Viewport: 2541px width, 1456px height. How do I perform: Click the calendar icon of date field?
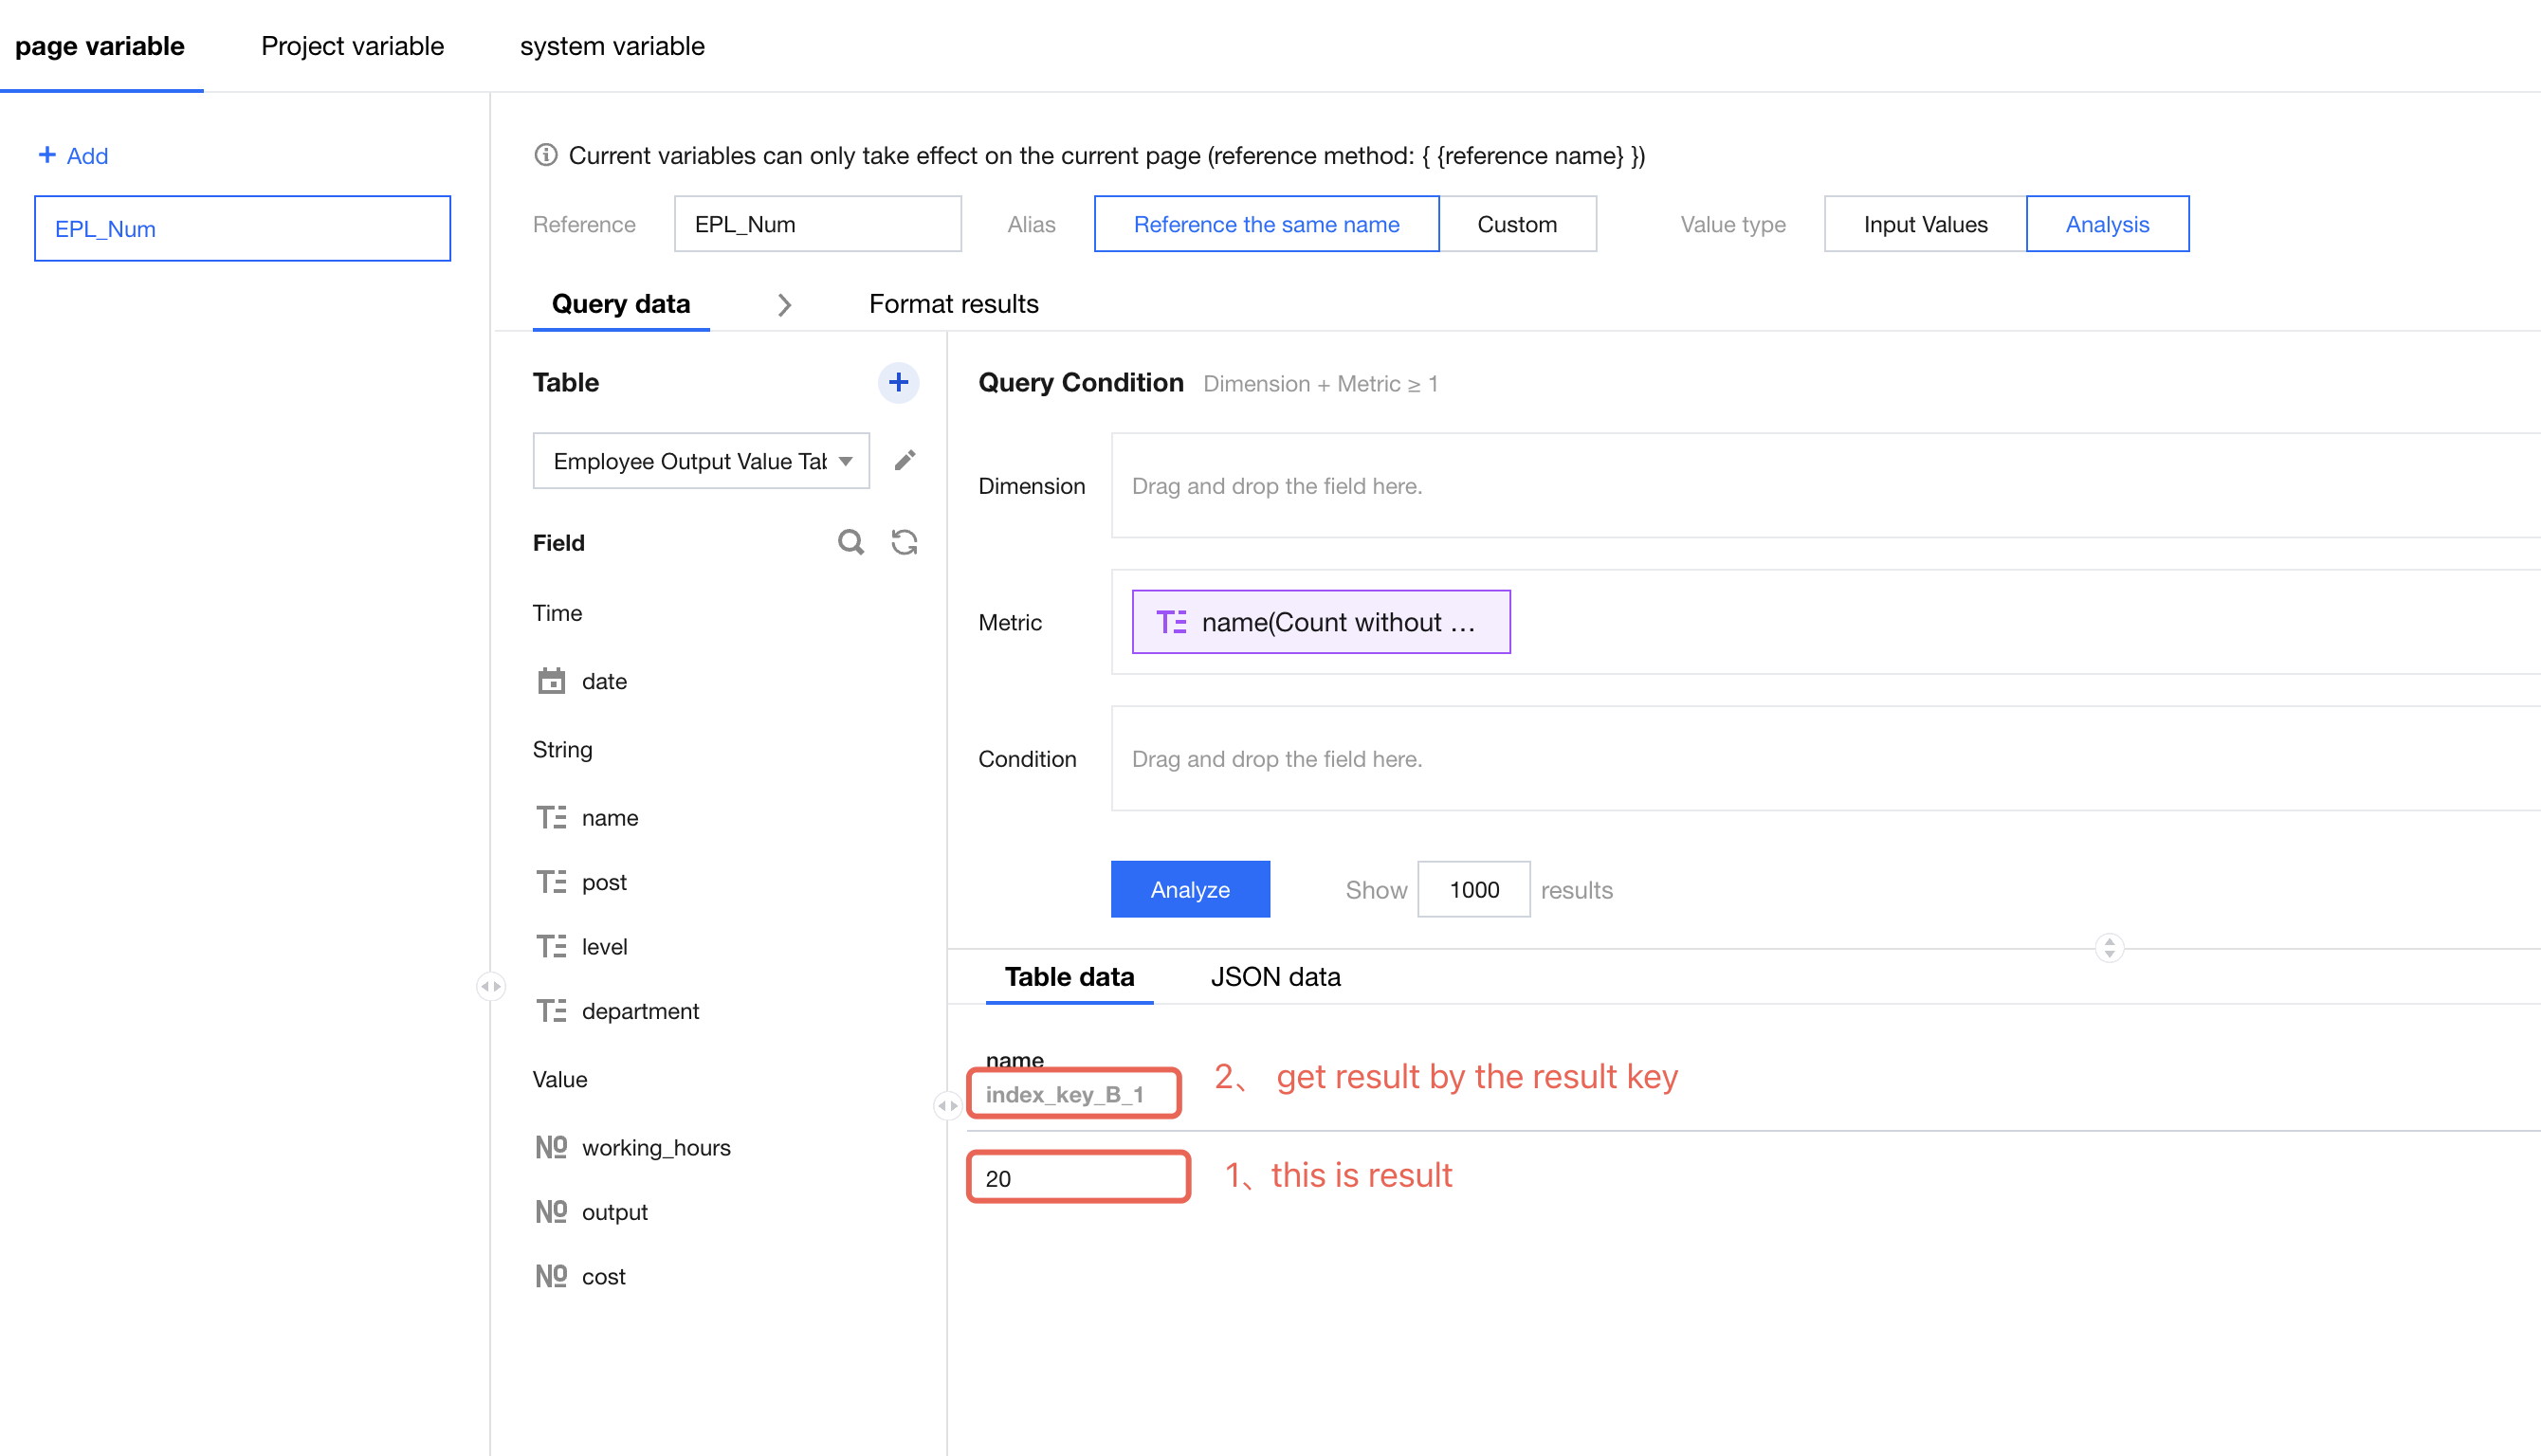(x=551, y=681)
